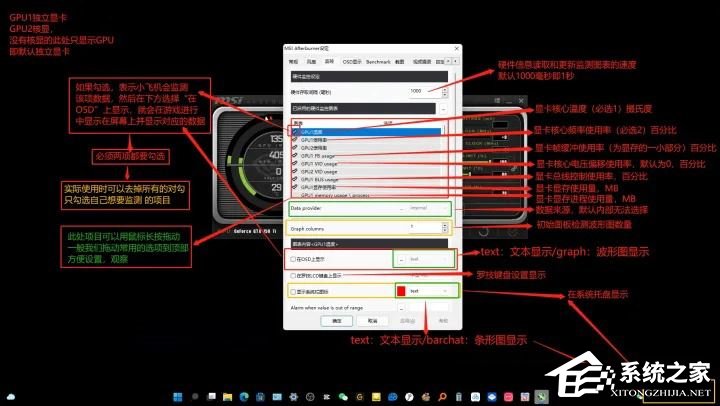Toggle checkmark of highlighted GPU1 temperature row
The height and width of the screenshot is (406, 720).
click(x=295, y=132)
